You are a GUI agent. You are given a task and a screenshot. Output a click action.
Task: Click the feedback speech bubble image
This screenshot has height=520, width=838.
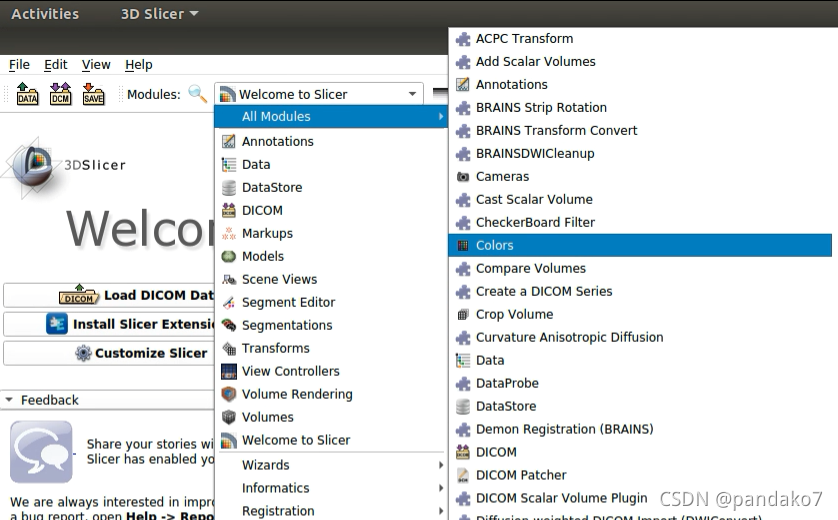(41, 452)
